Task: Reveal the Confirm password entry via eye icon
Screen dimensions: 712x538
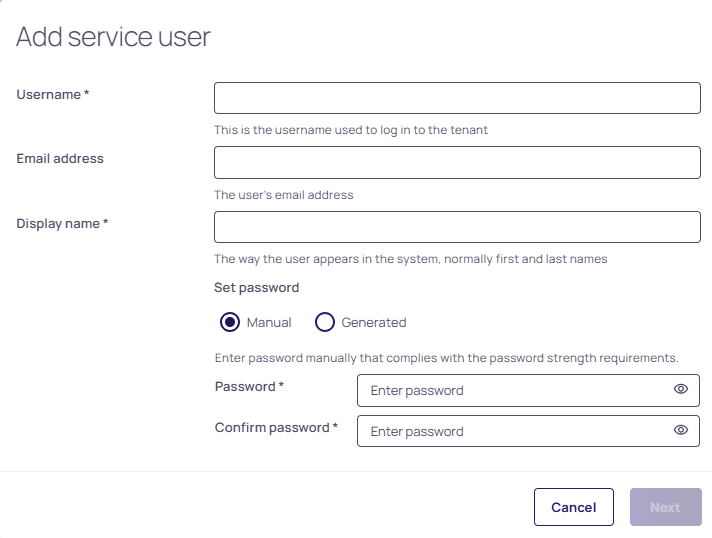Action: (681, 431)
